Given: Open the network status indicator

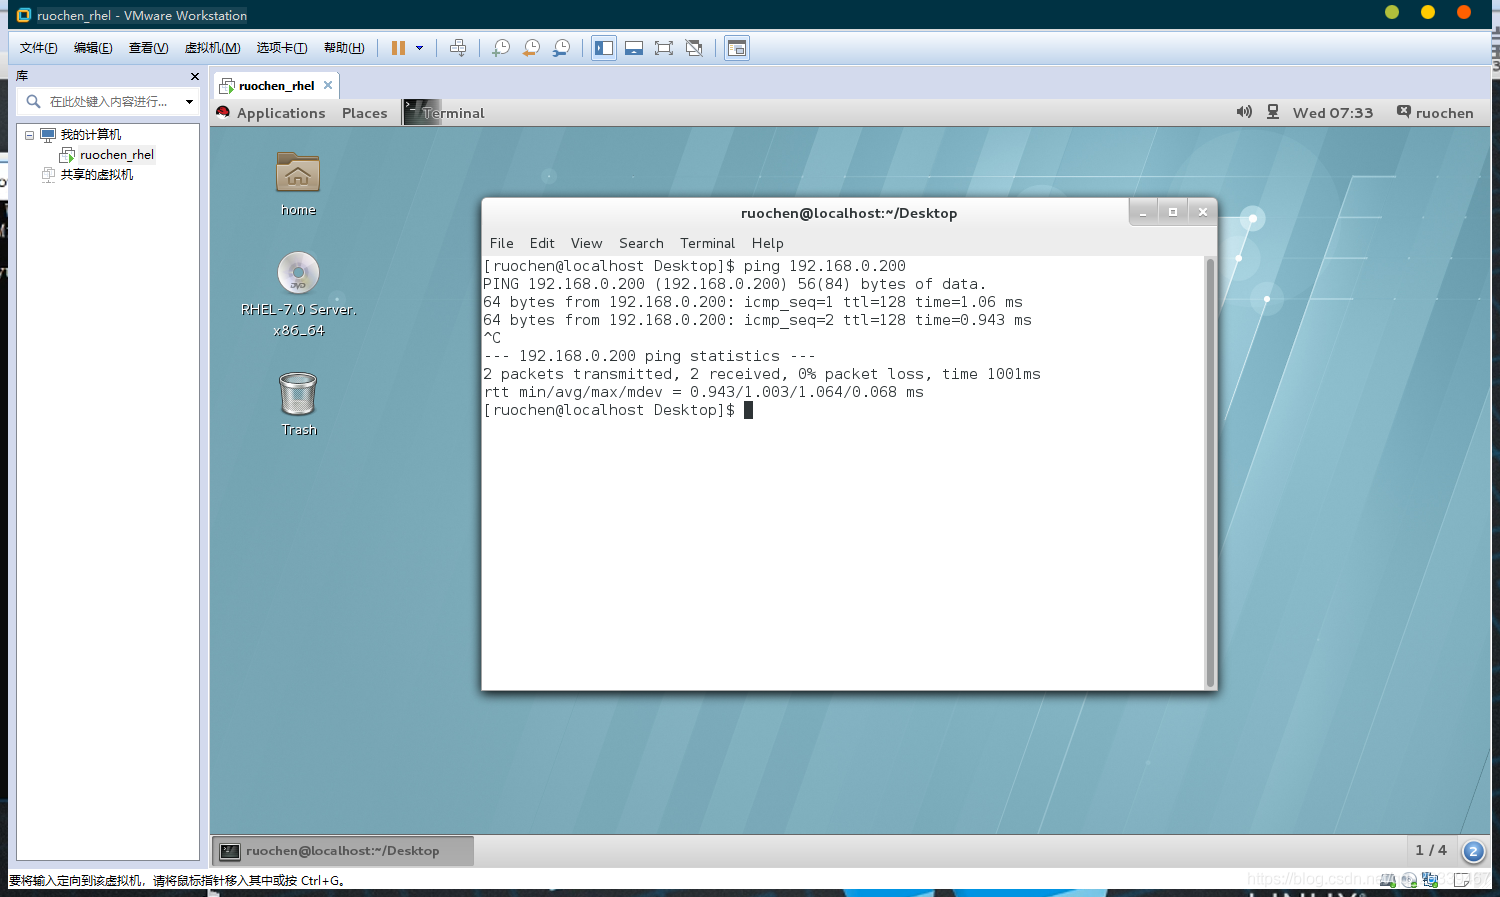Looking at the screenshot, I should 1273,112.
